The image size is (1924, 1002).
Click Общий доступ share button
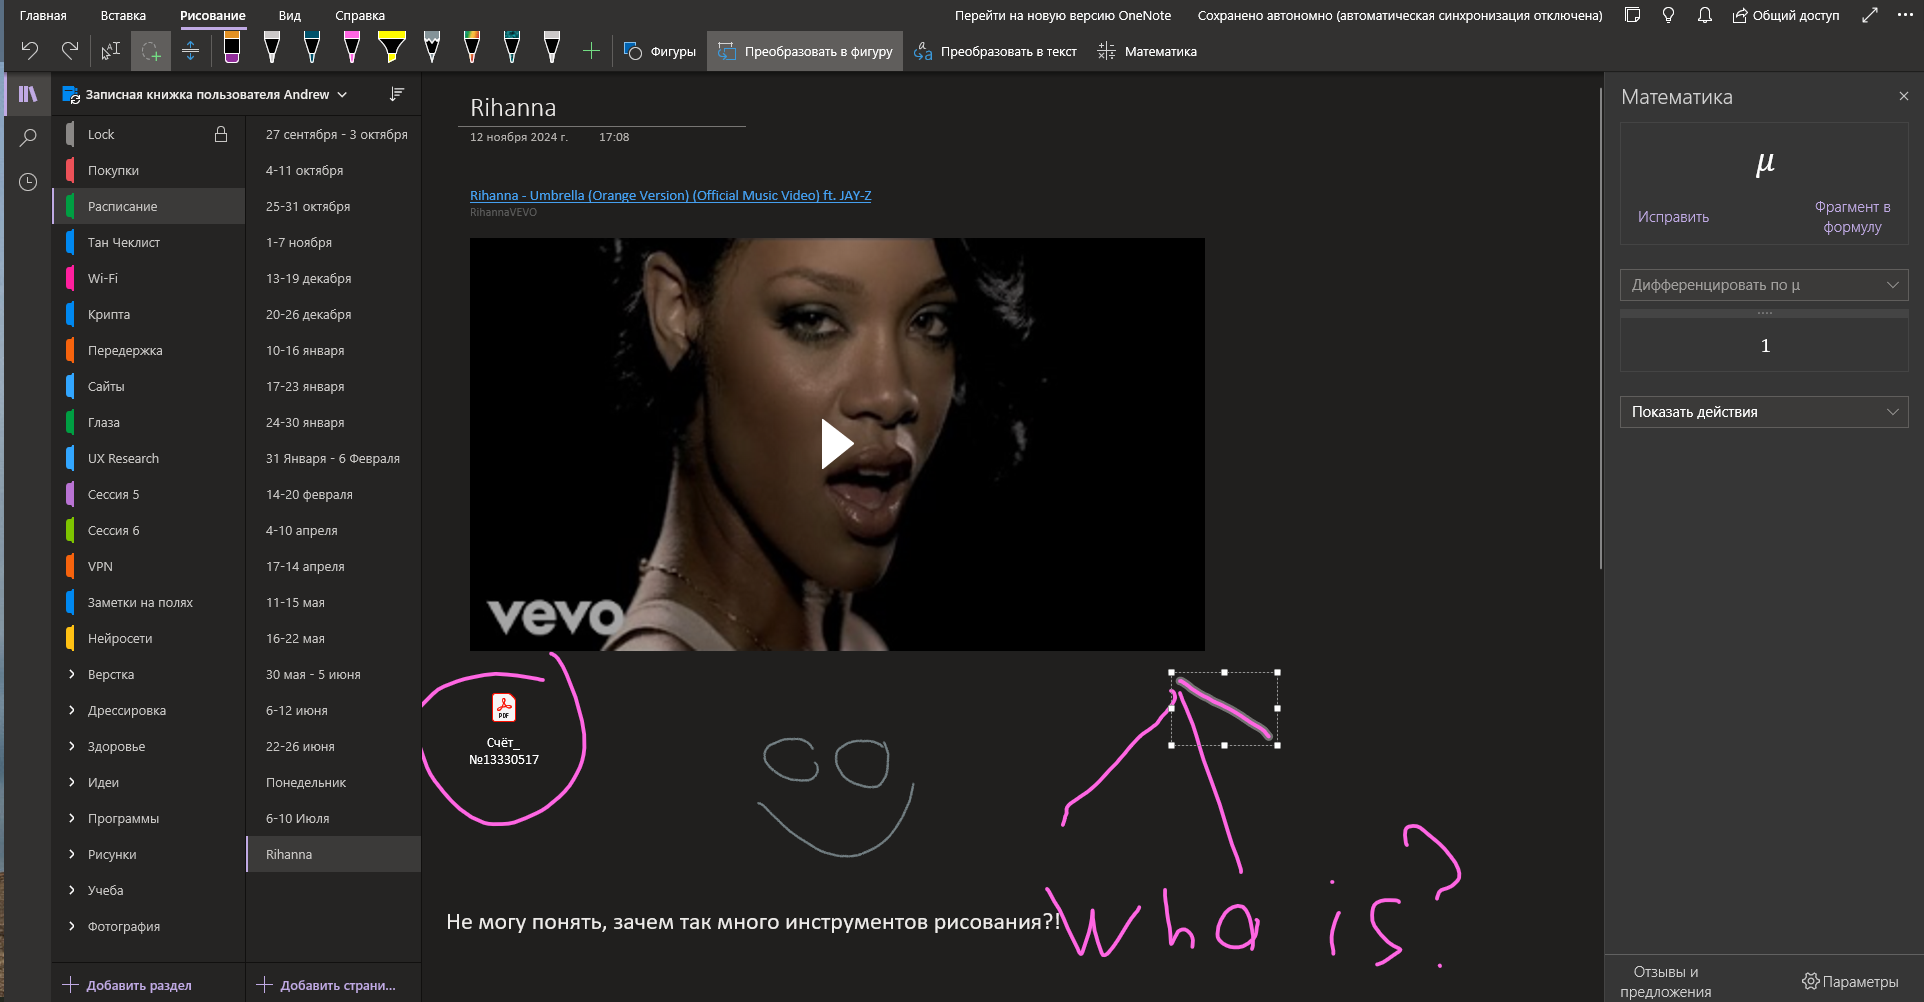point(1786,15)
